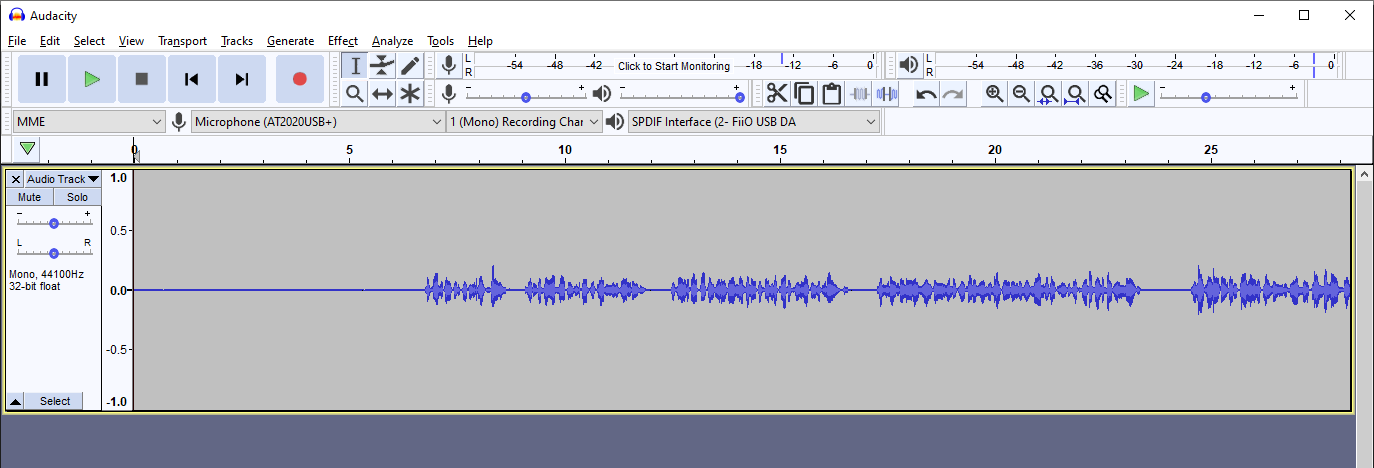Open the Tools menu
The width and height of the screenshot is (1374, 468).
(441, 41)
